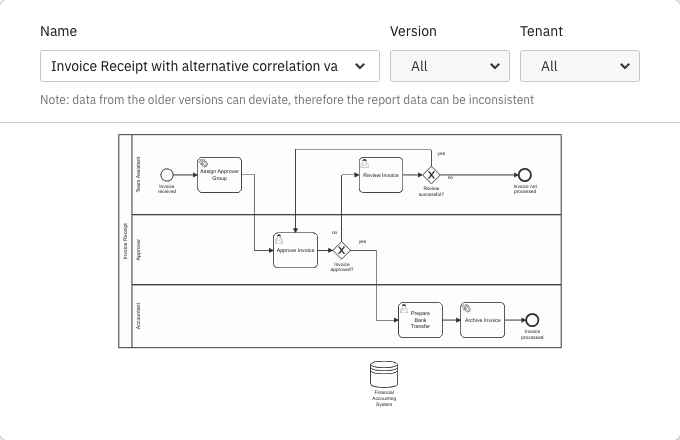Screen dimensions: 680x440
Task: Click the Invoice not processed end event
Action: click(525, 175)
